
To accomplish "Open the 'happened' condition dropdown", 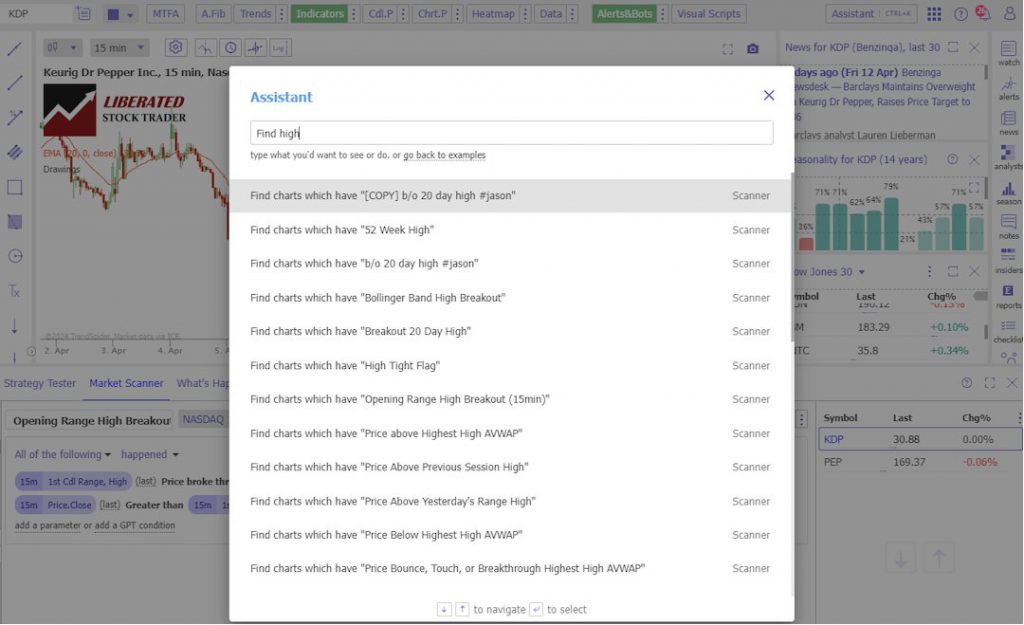I will 150,455.
